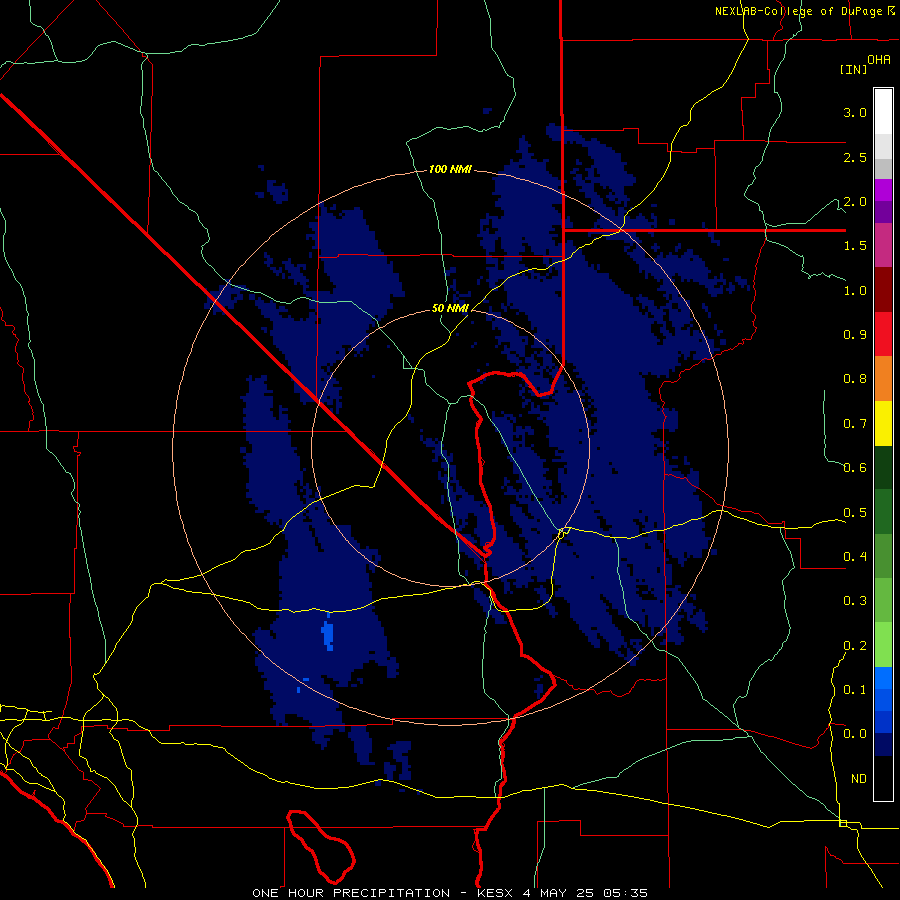
Task: Click the 0.7 legend value
Action: tap(855, 424)
